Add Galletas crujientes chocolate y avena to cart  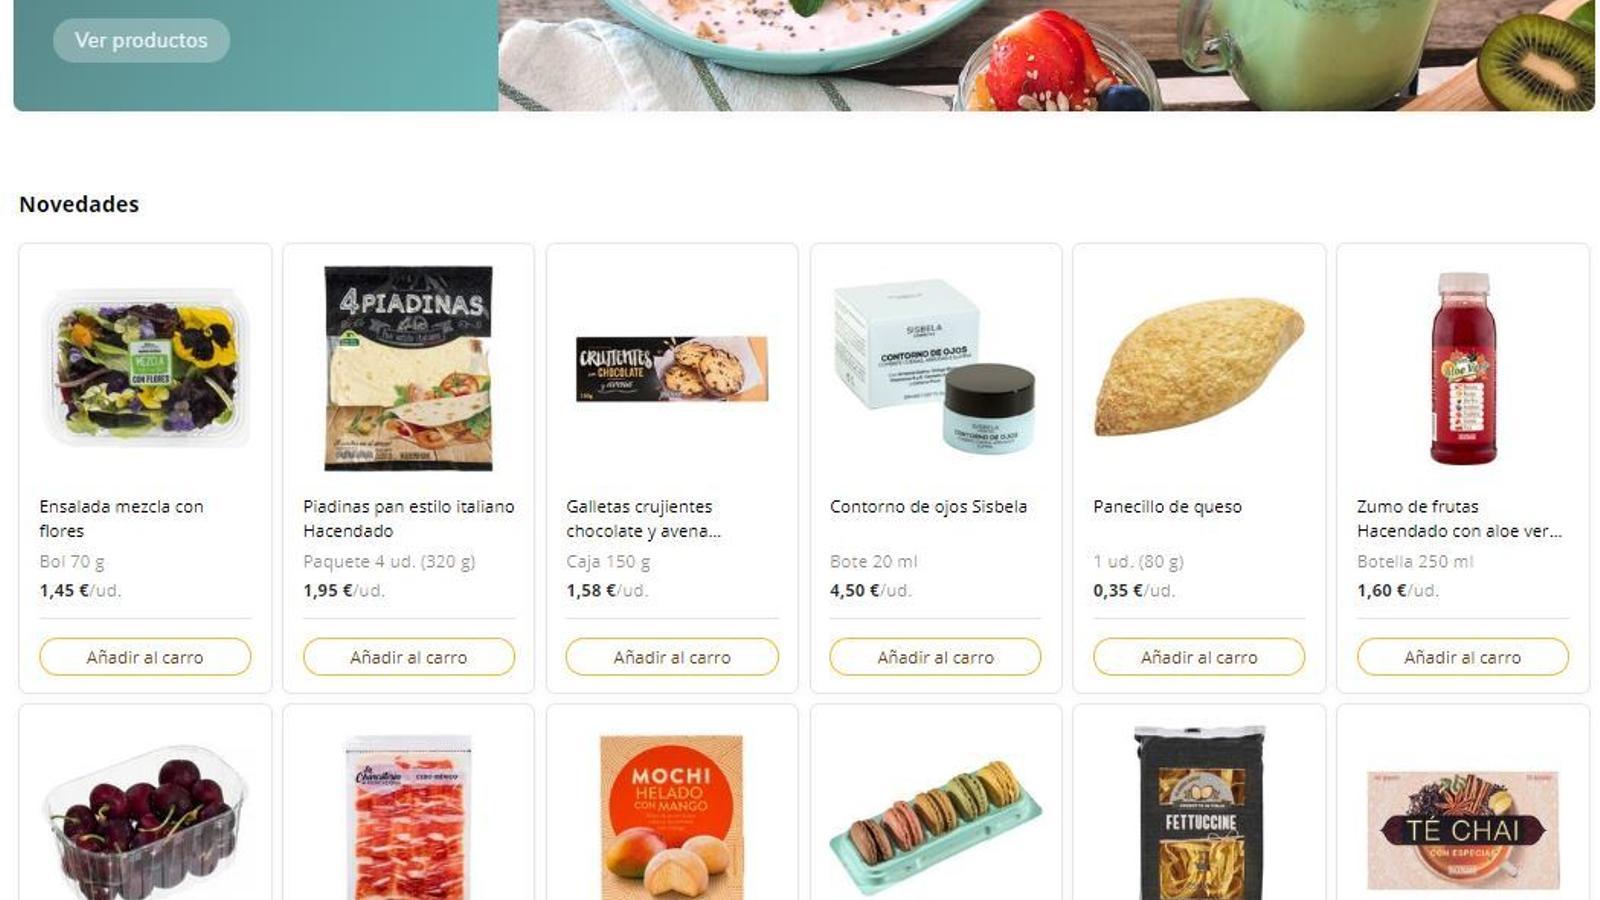coord(672,657)
